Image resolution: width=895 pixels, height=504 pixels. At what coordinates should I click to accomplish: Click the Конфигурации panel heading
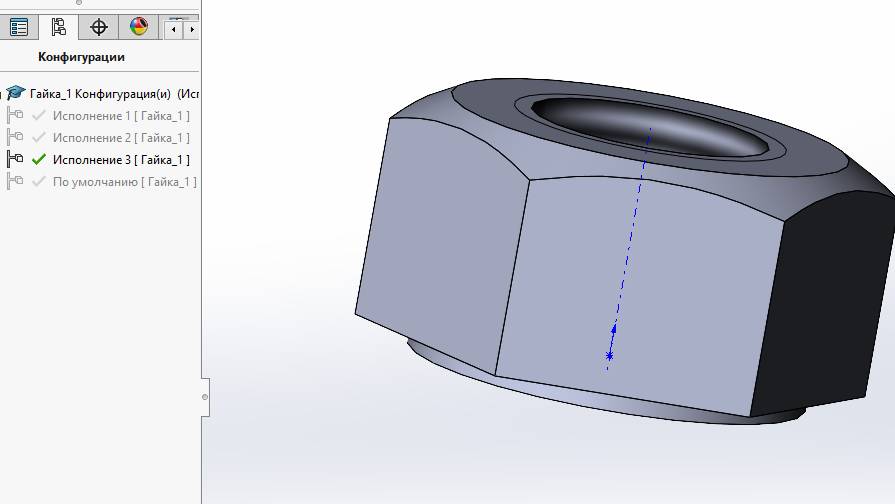coord(81,57)
